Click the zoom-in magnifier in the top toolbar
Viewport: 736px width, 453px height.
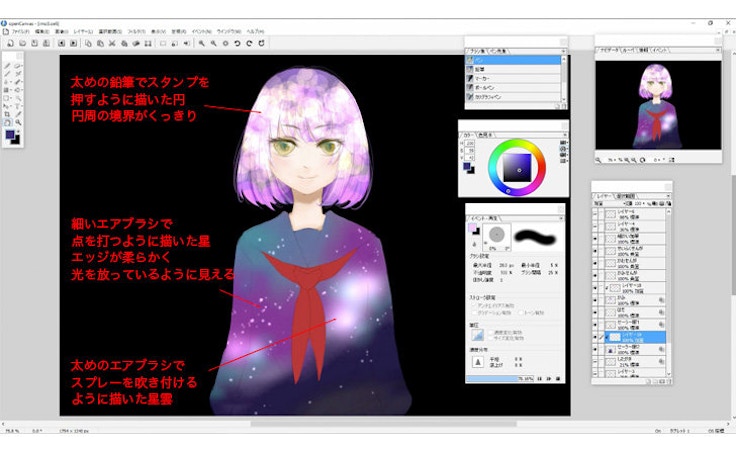(x=202, y=44)
